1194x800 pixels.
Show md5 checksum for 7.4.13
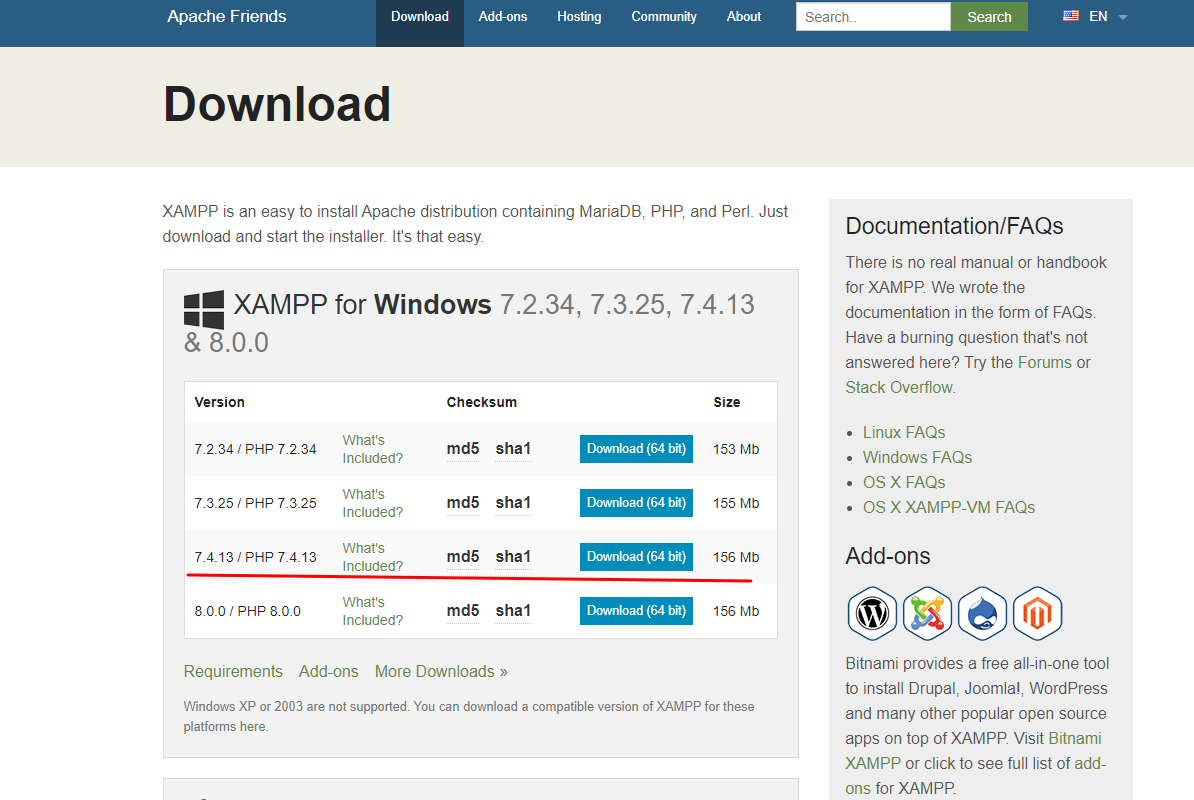pos(463,557)
